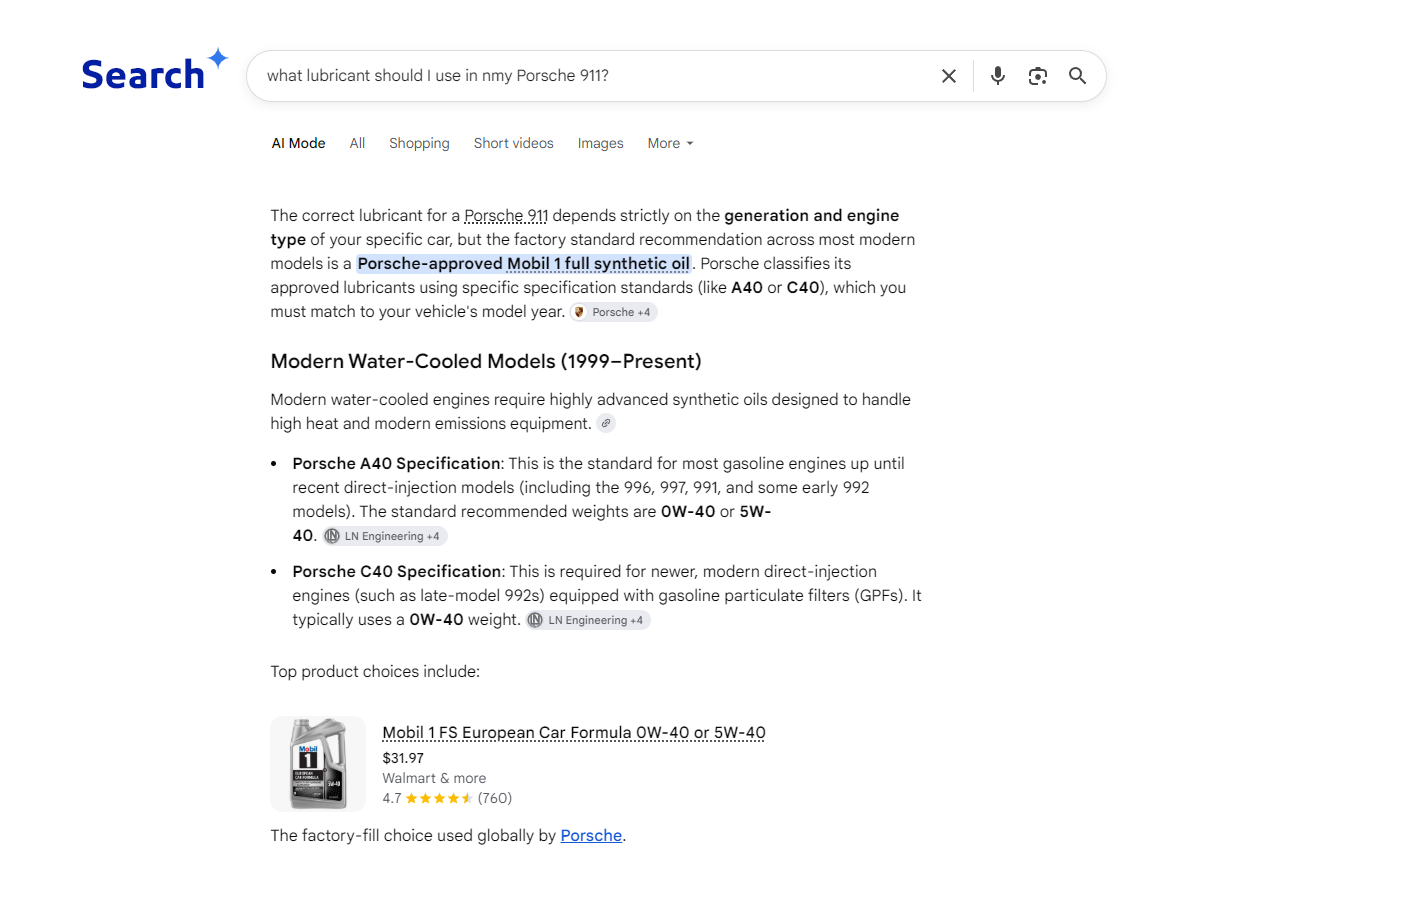Viewport: 1407px width, 916px height.
Task: Follow the Porsche link in factory-fill sentence
Action: pyautogui.click(x=591, y=835)
